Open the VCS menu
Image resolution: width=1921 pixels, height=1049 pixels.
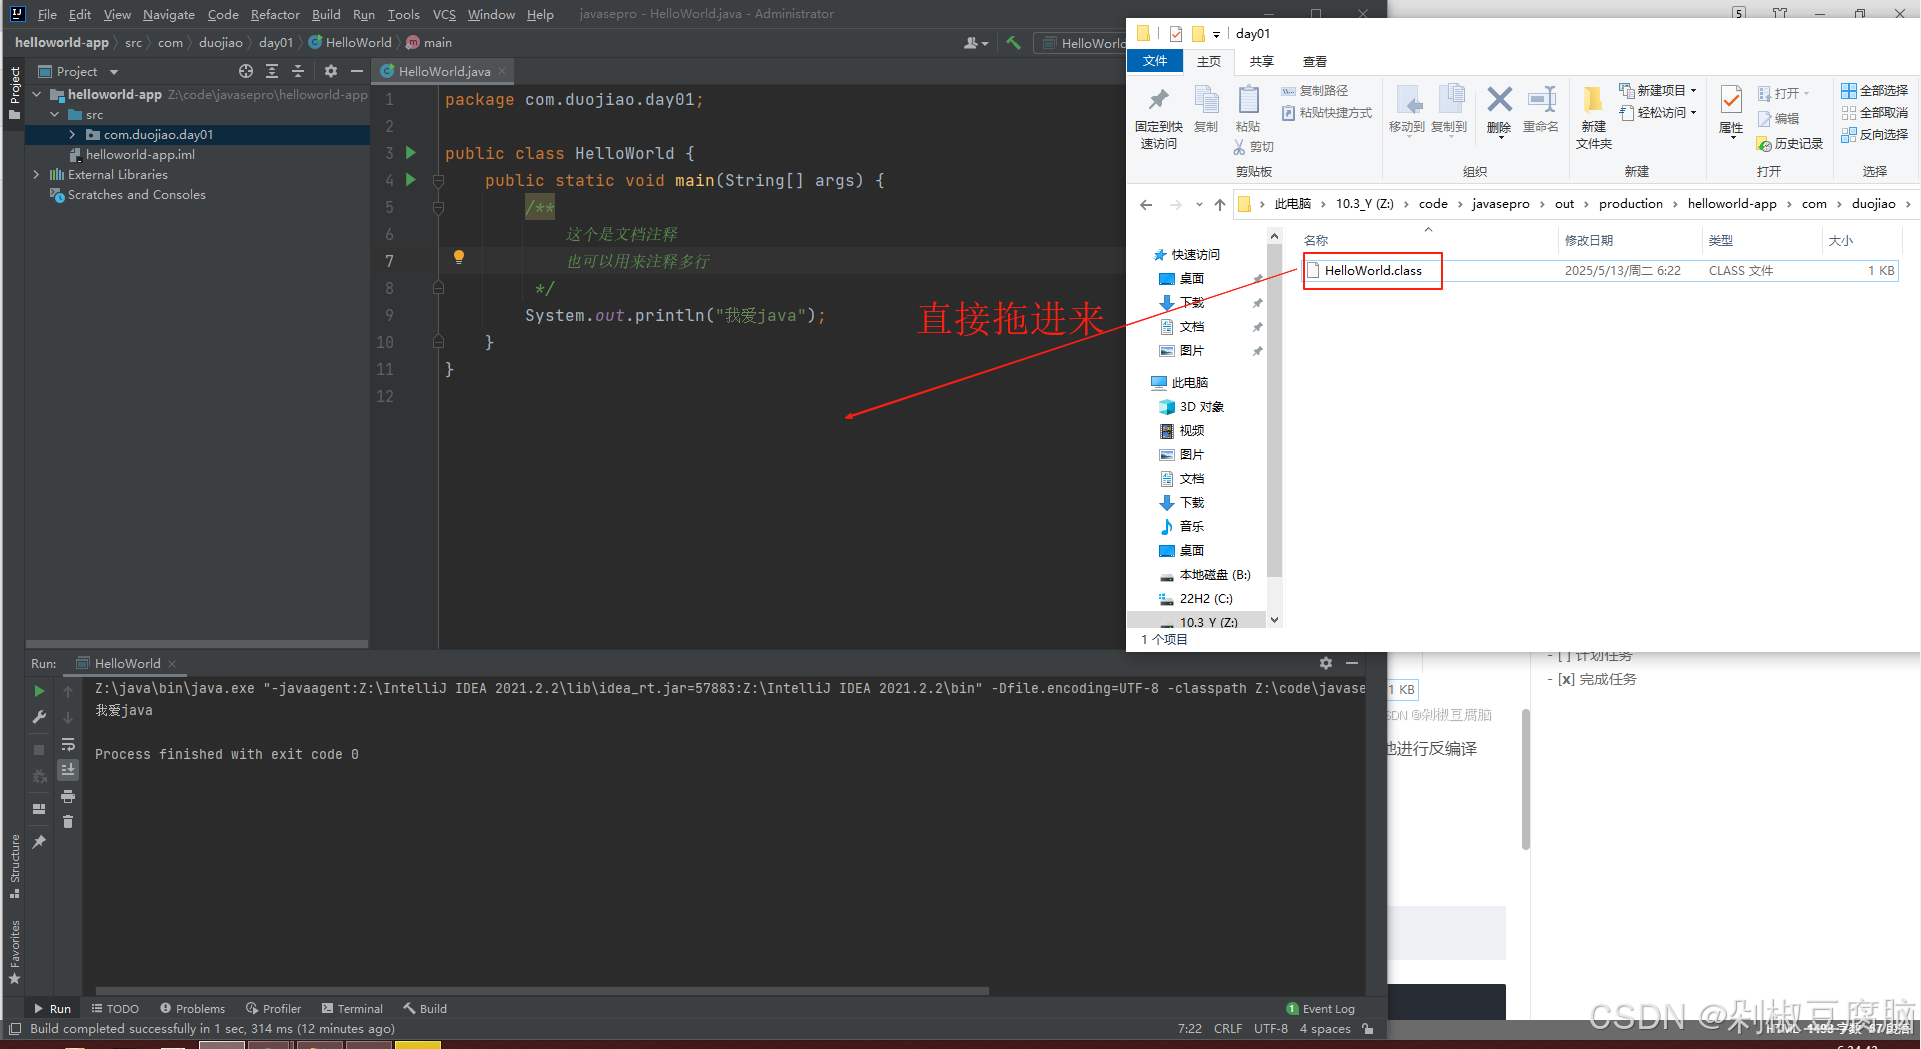pyautogui.click(x=444, y=14)
